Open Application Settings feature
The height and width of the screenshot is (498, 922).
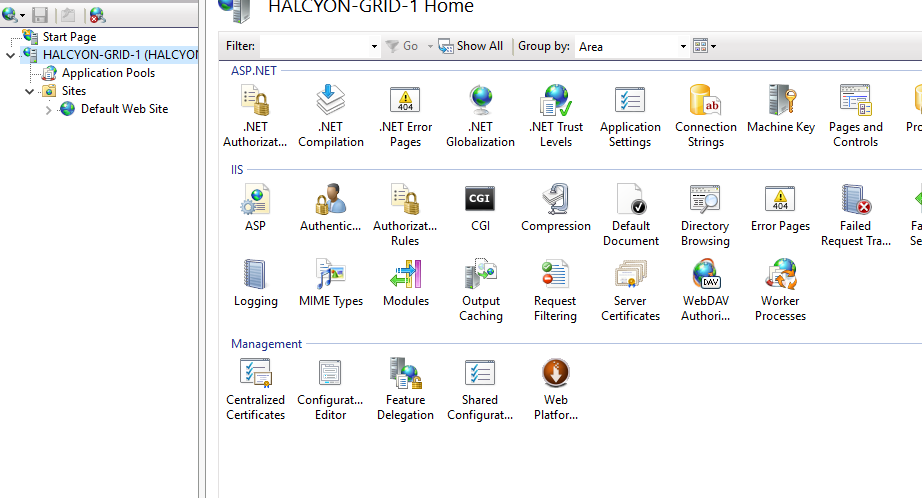630,116
